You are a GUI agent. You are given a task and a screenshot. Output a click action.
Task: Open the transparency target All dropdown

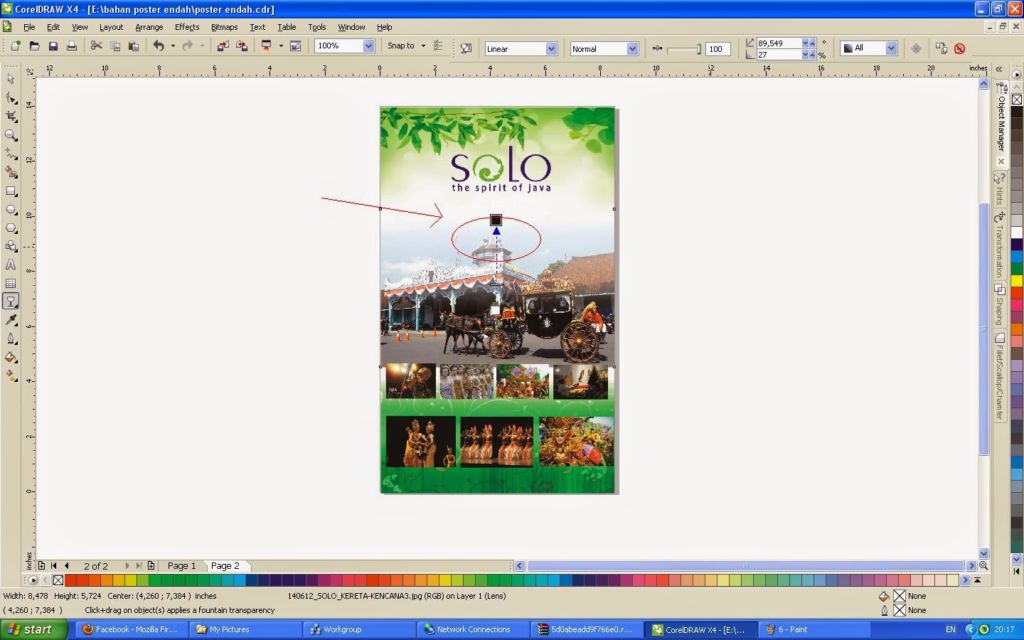(x=891, y=48)
